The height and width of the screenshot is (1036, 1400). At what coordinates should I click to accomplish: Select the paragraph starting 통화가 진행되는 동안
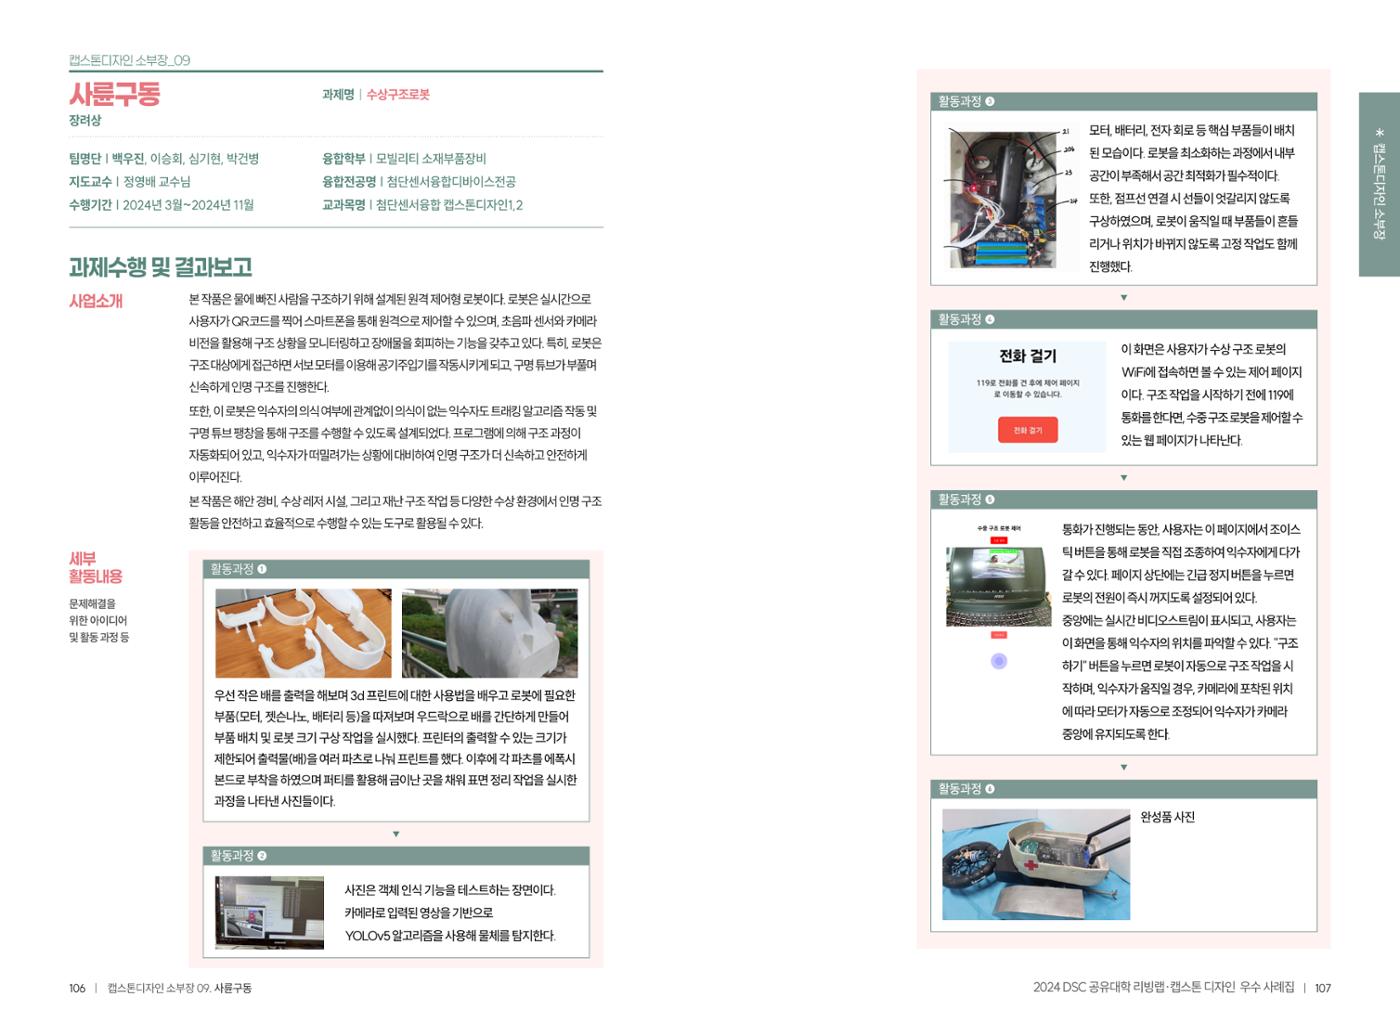(1181, 632)
